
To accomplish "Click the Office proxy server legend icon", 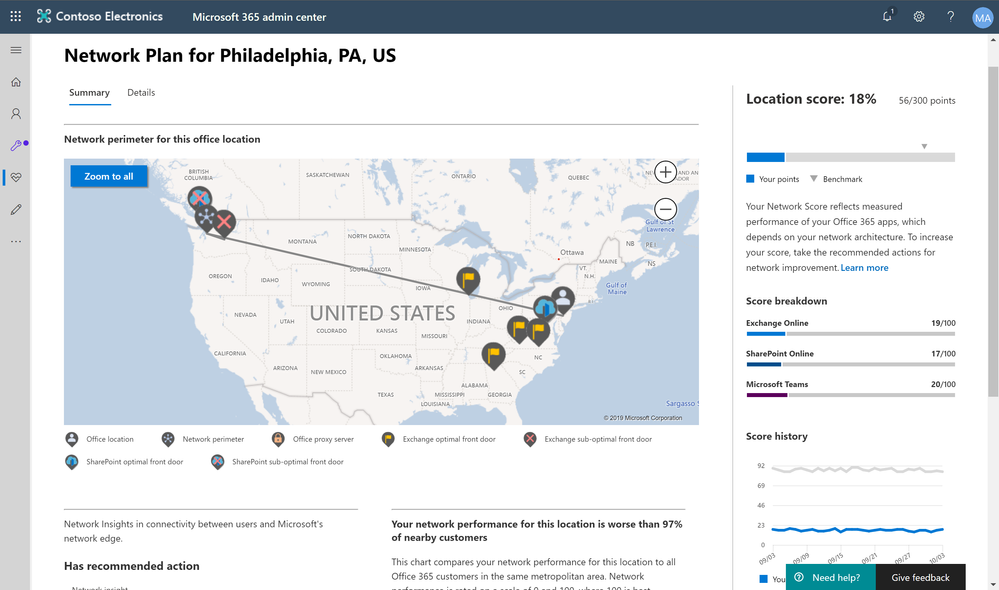I will 278,439.
